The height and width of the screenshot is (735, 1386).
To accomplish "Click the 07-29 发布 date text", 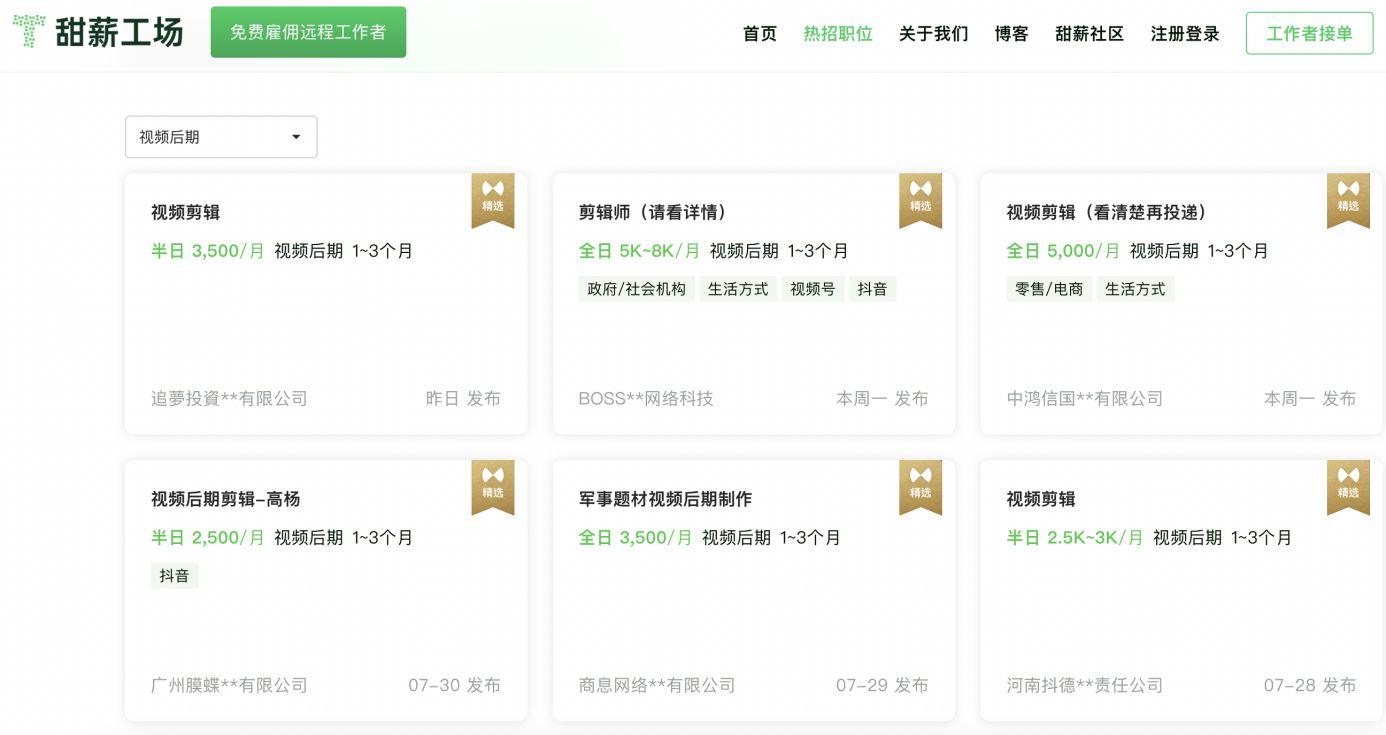I will click(882, 685).
